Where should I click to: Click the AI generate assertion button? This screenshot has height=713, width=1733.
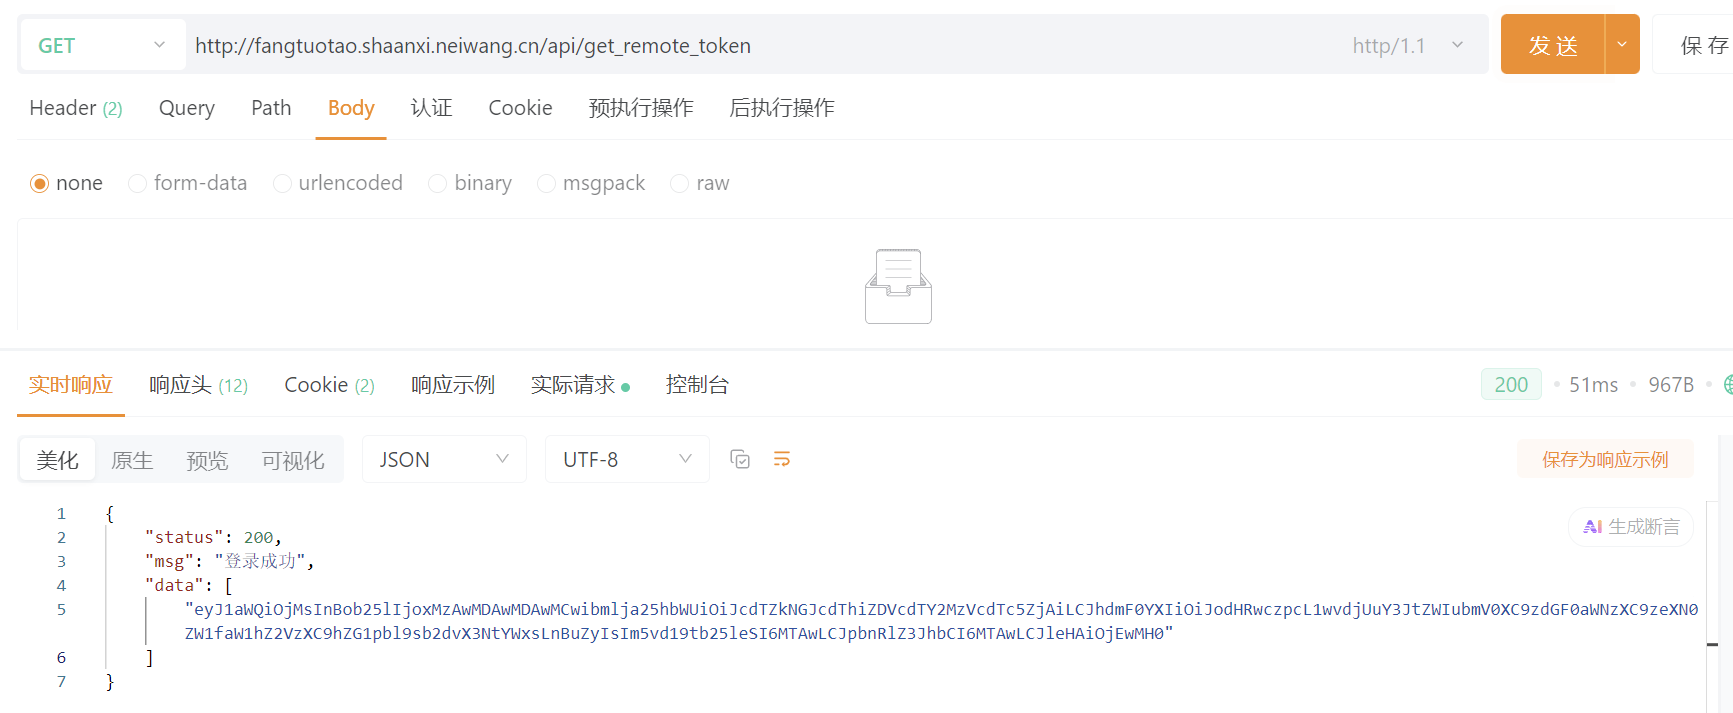click(1631, 527)
